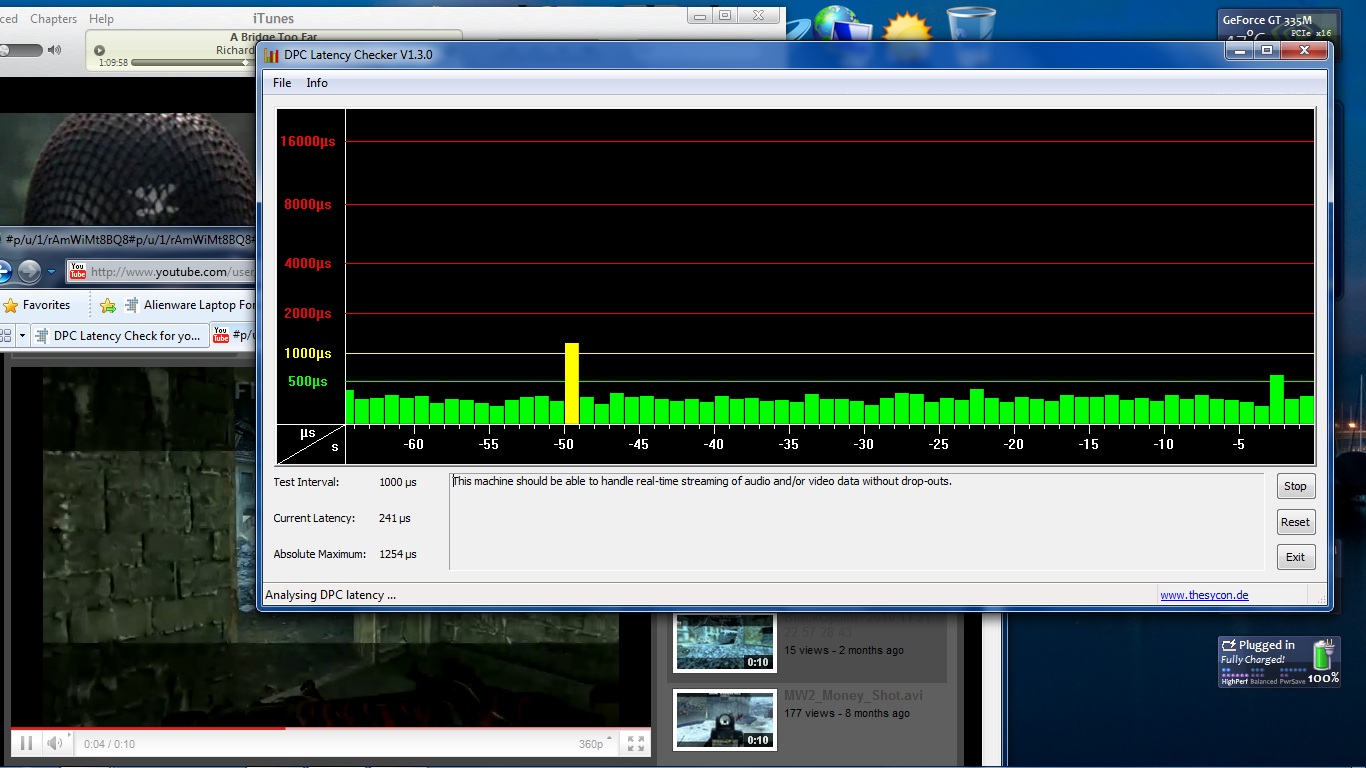Click the iTunes window title
The width and height of the screenshot is (1366, 768).
coord(274,18)
